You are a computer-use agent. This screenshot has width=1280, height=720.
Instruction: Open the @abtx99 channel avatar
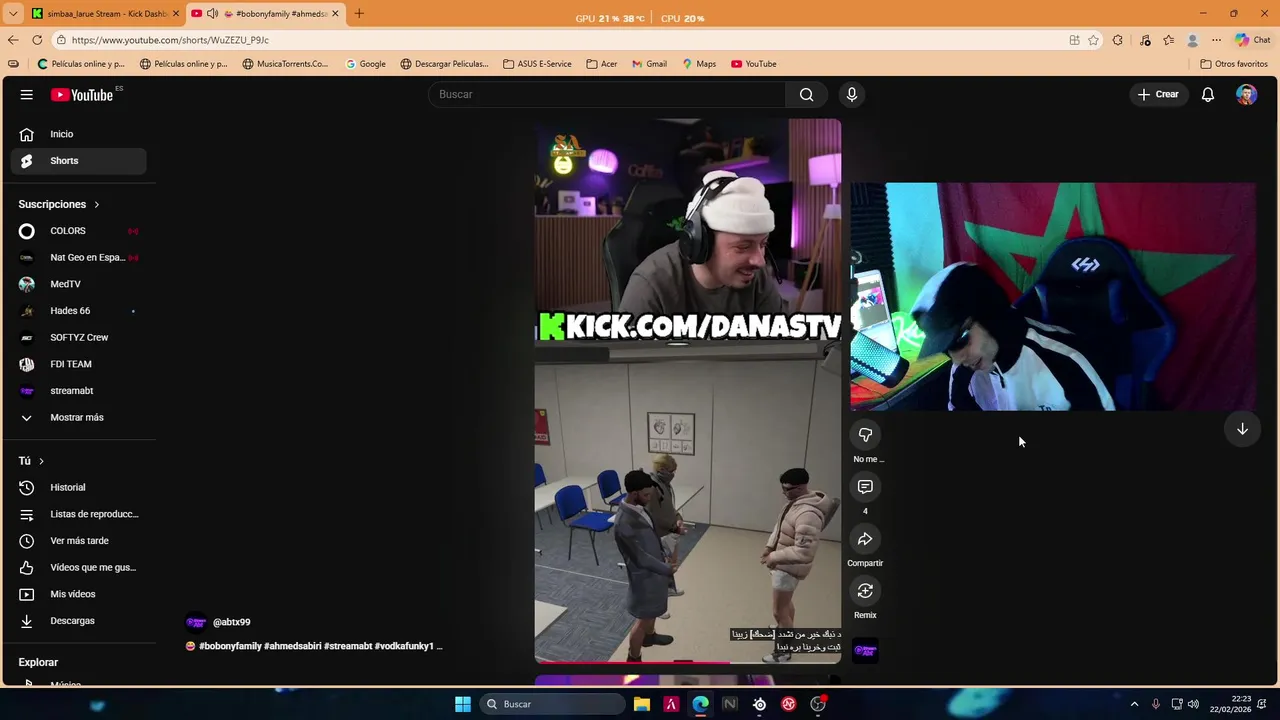[196, 622]
